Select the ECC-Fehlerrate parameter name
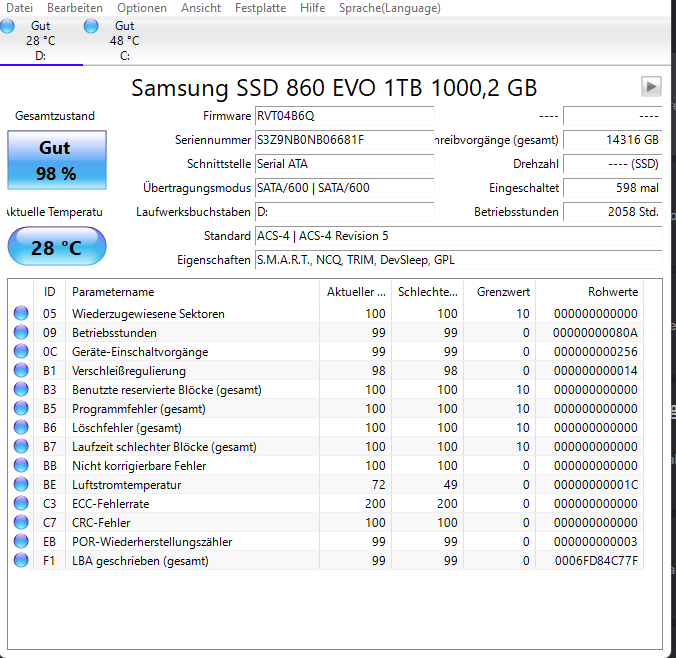676x658 pixels. click(x=111, y=504)
